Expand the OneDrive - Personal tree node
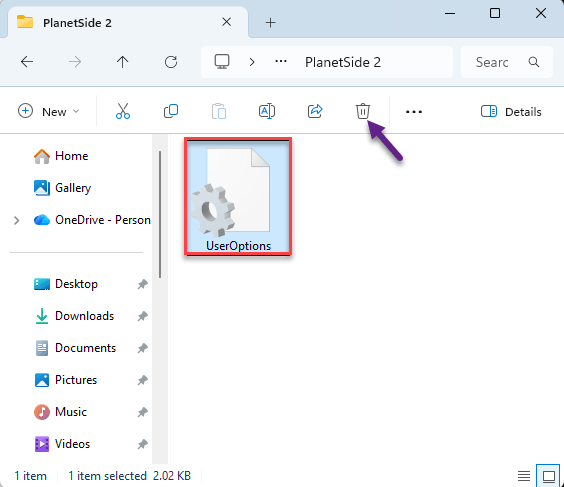Viewport: 564px width, 487px height. click(x=17, y=220)
